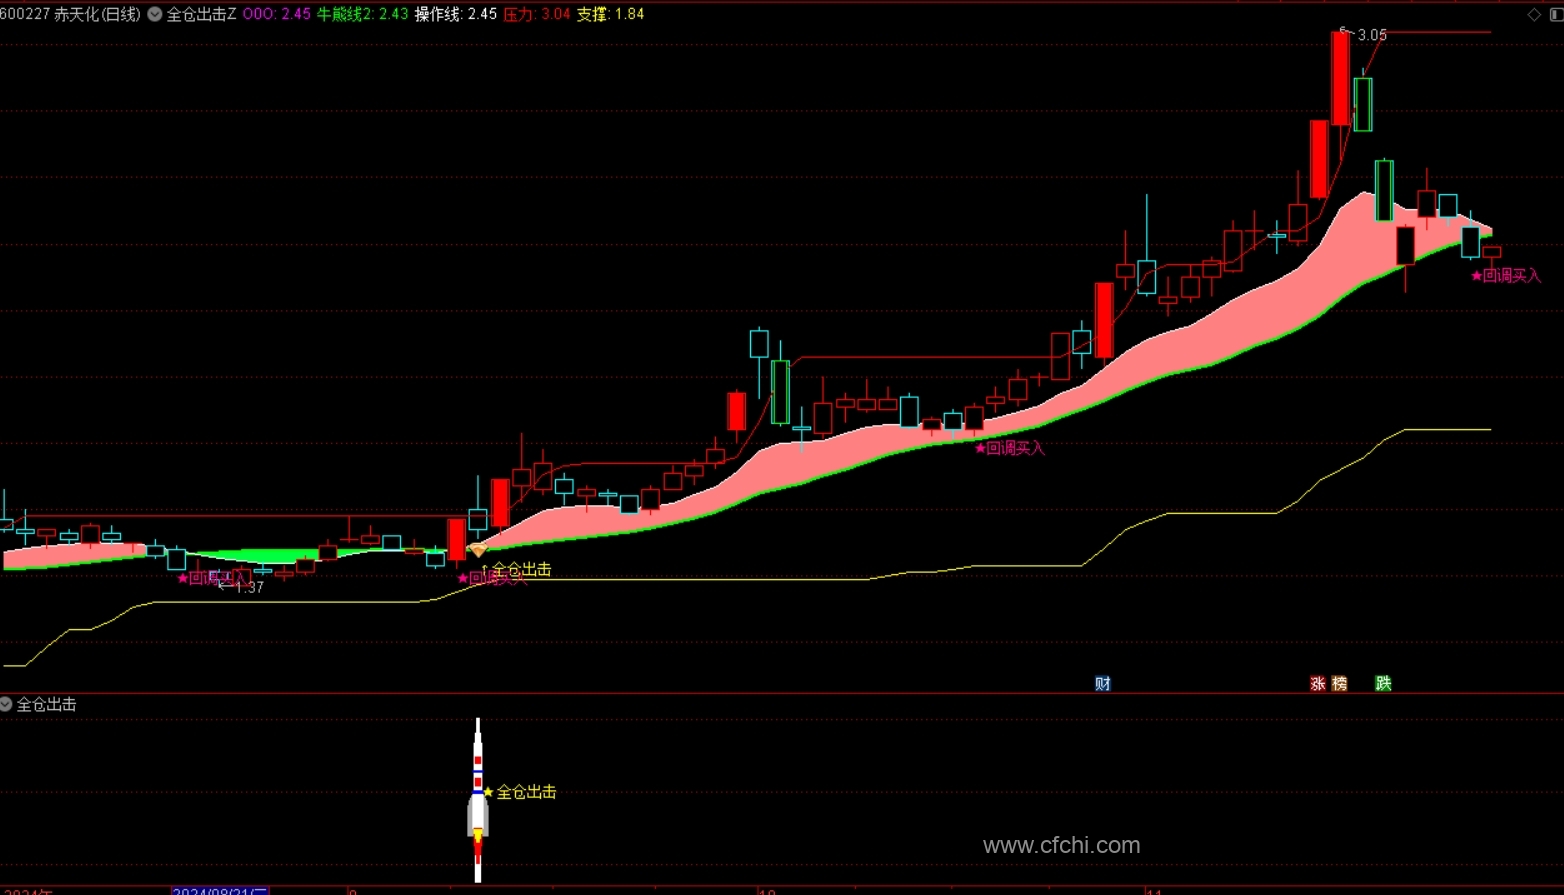The width and height of the screenshot is (1564, 895).
Task: Toggle the side panel icon at top-right corner
Action: (1556, 14)
